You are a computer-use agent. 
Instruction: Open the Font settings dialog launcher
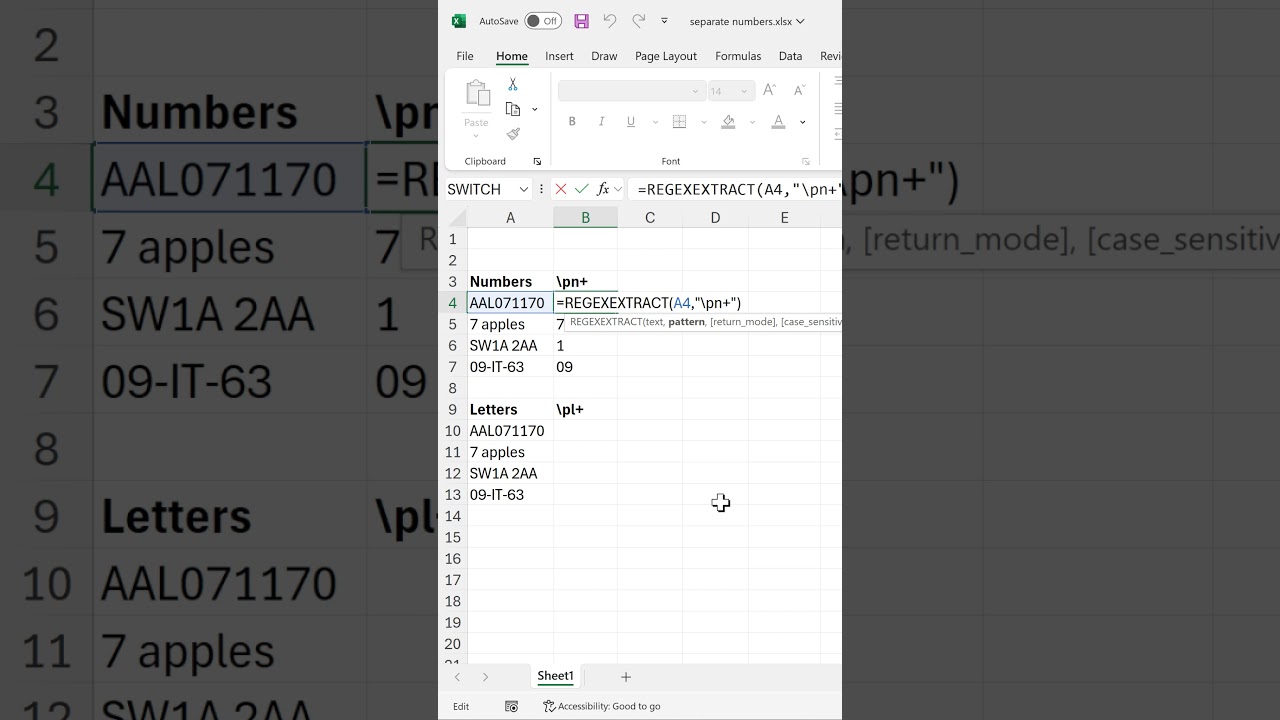(x=806, y=161)
